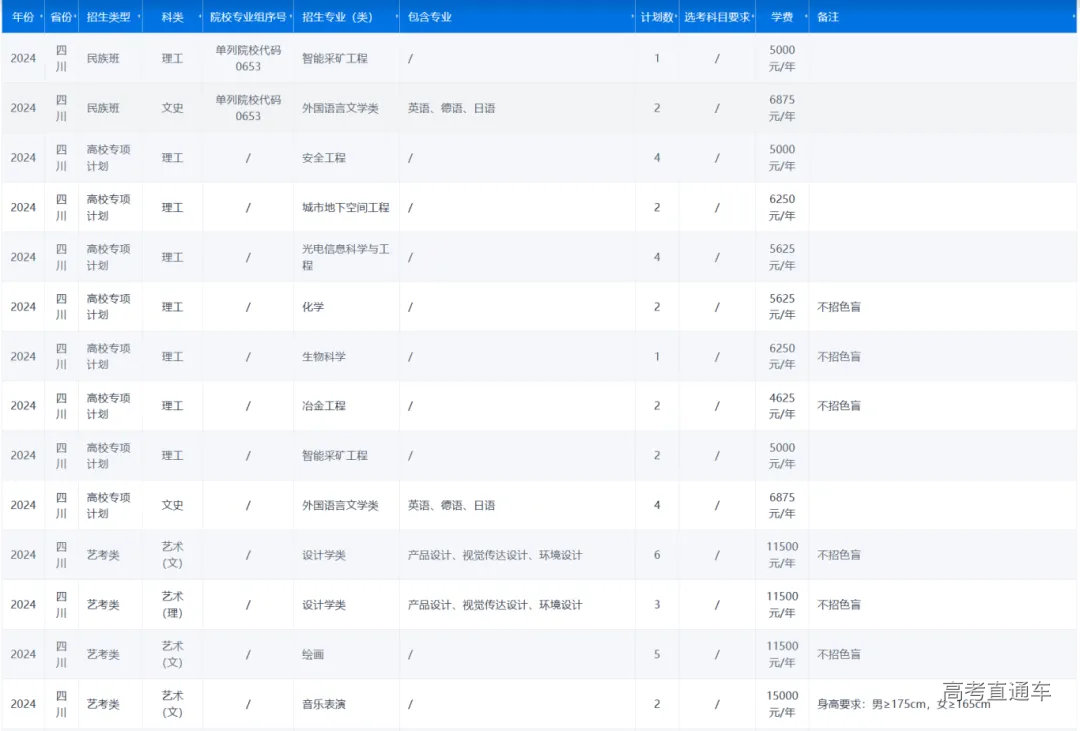1080x731 pixels.
Task: Select the 院校专业组序号 column header
Action: point(247,17)
